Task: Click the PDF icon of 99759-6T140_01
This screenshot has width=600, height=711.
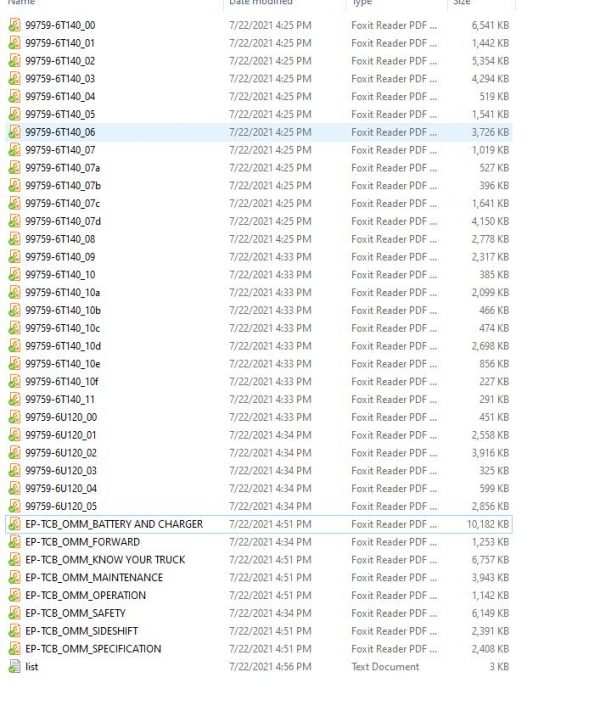Action: [x=15, y=43]
